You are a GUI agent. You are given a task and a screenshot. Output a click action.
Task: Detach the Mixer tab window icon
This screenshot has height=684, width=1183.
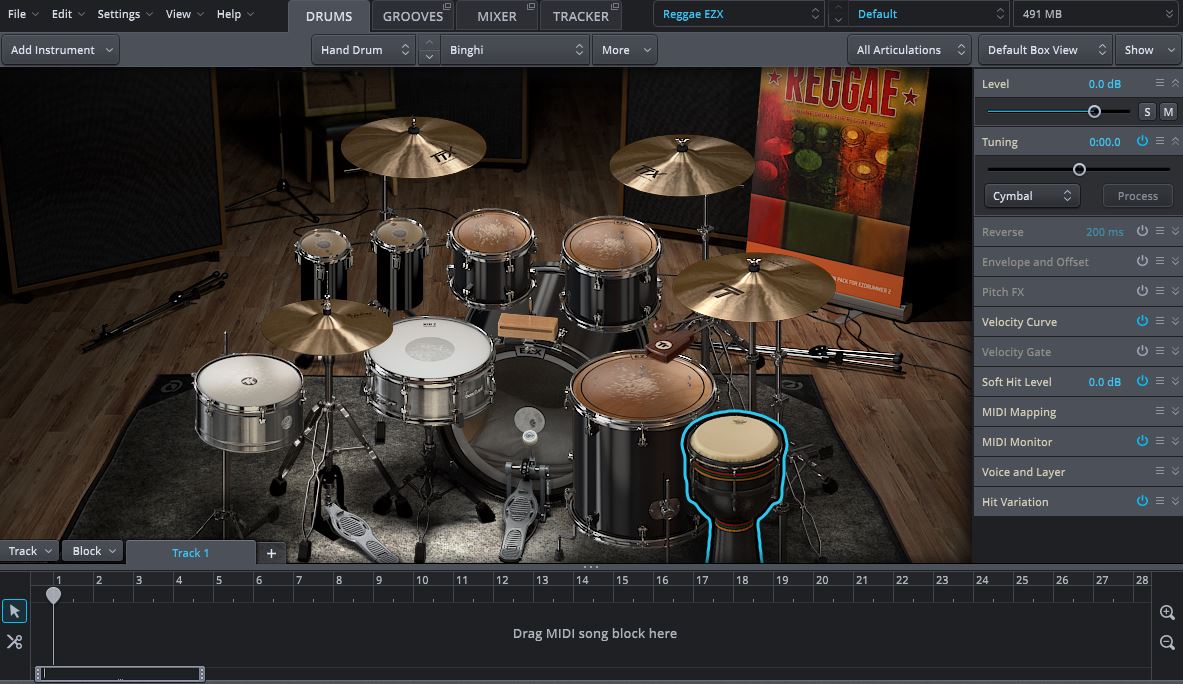(530, 6)
